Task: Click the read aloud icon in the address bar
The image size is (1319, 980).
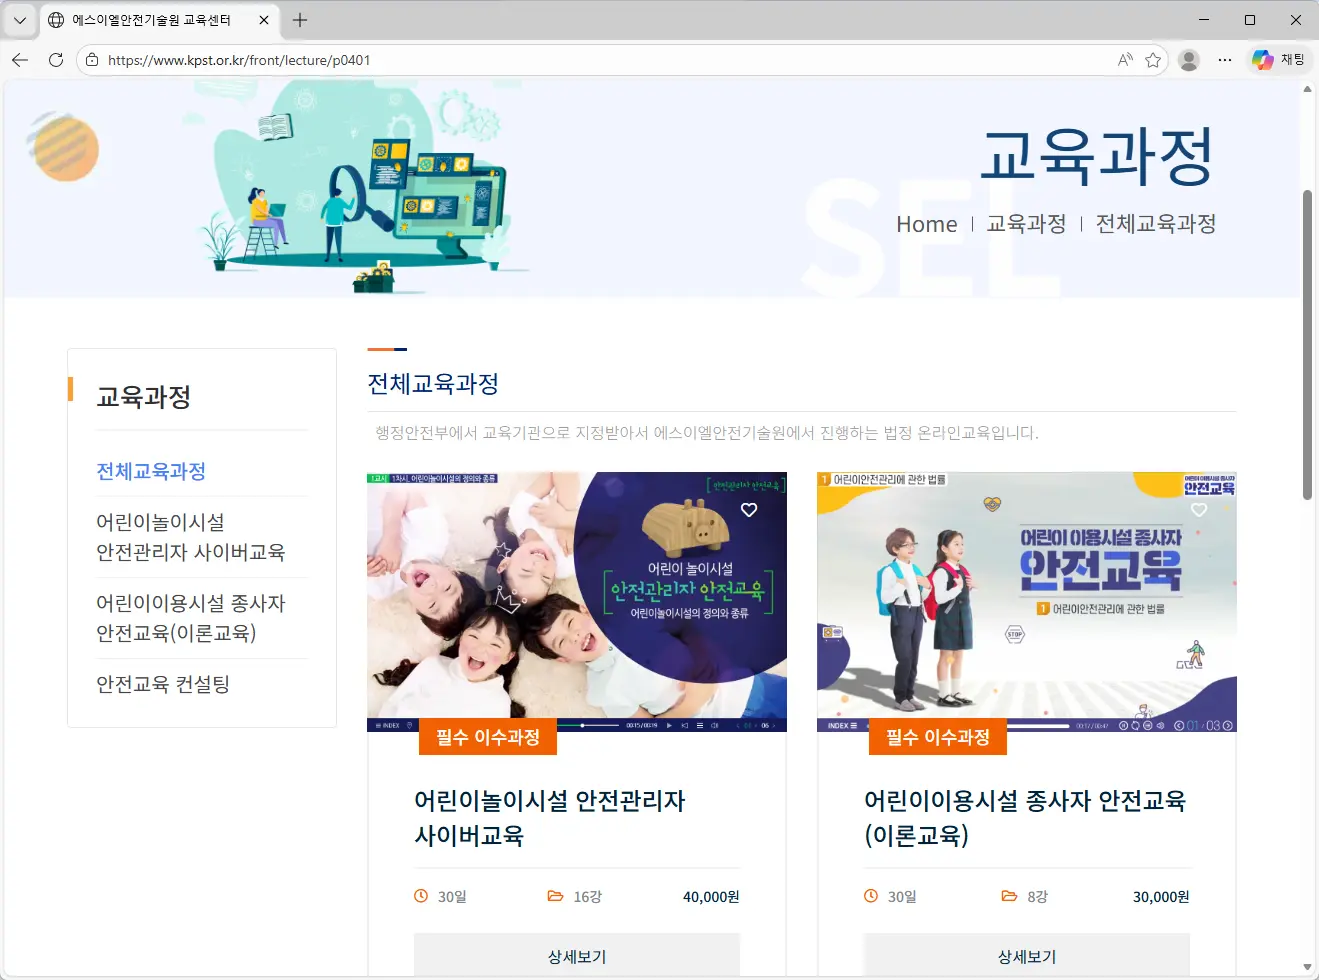Action: point(1124,59)
